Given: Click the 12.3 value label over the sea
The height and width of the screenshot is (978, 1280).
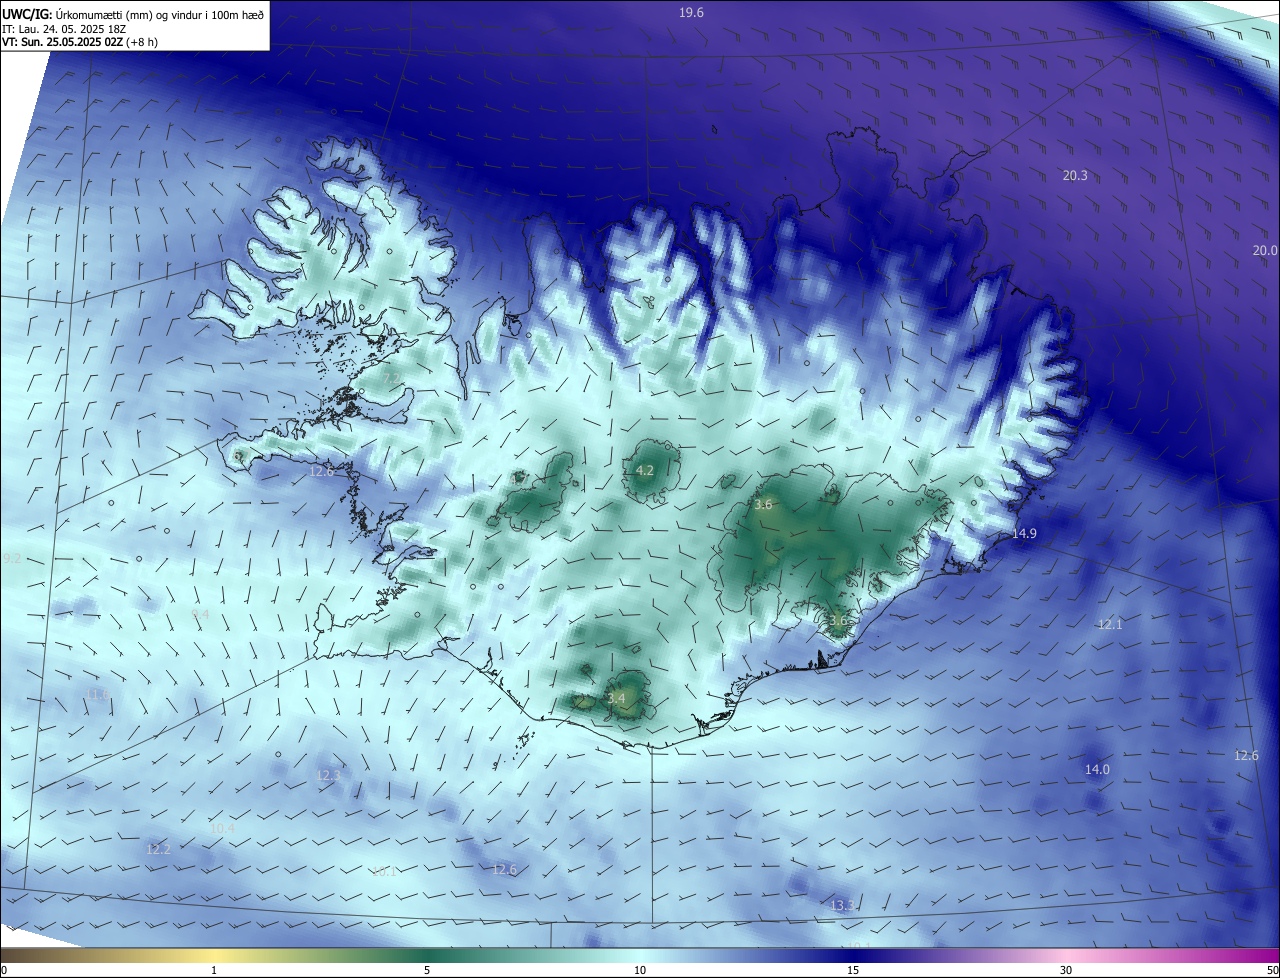Looking at the screenshot, I should pyautogui.click(x=328, y=775).
